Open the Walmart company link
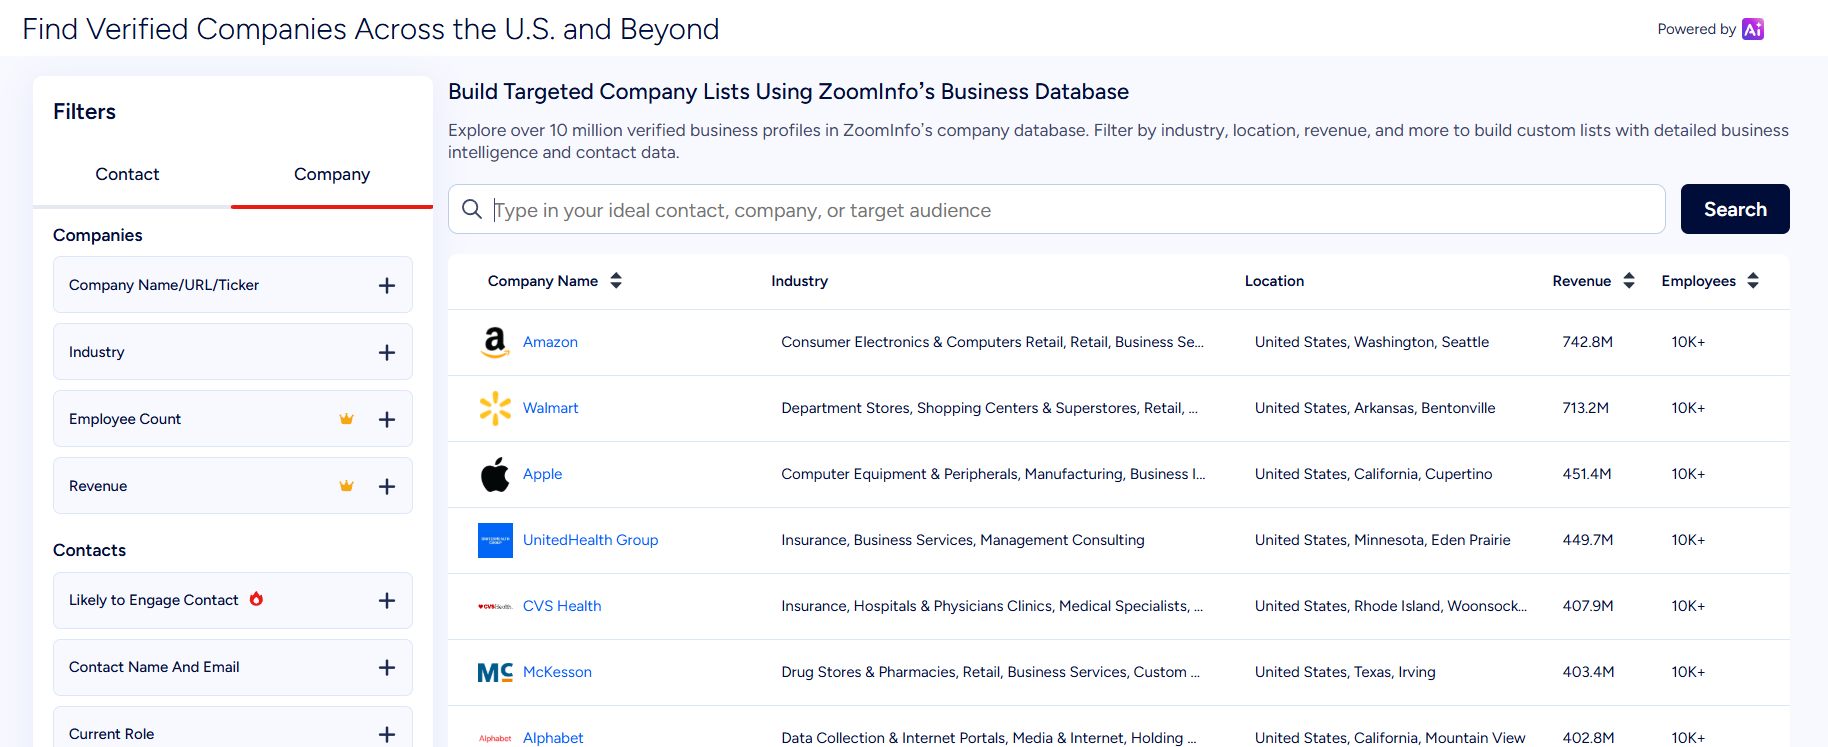This screenshot has height=747, width=1828. (550, 408)
